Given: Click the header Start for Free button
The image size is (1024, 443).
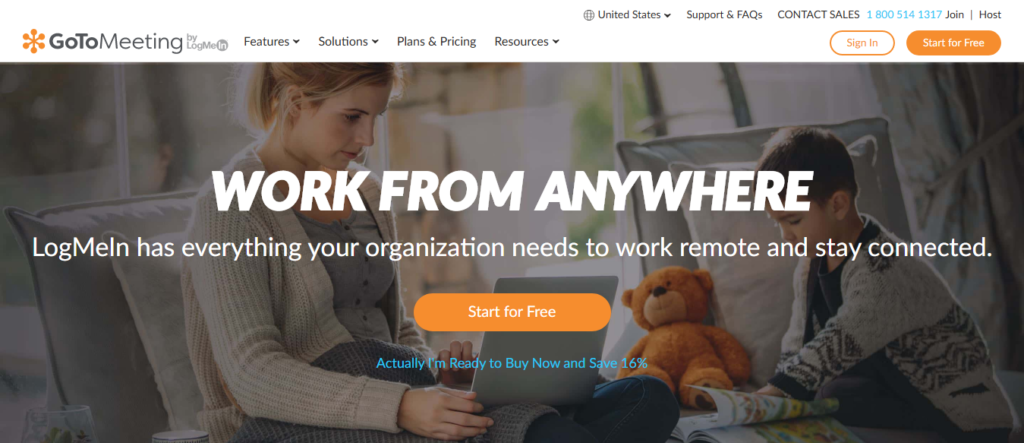Looking at the screenshot, I should tap(953, 42).
